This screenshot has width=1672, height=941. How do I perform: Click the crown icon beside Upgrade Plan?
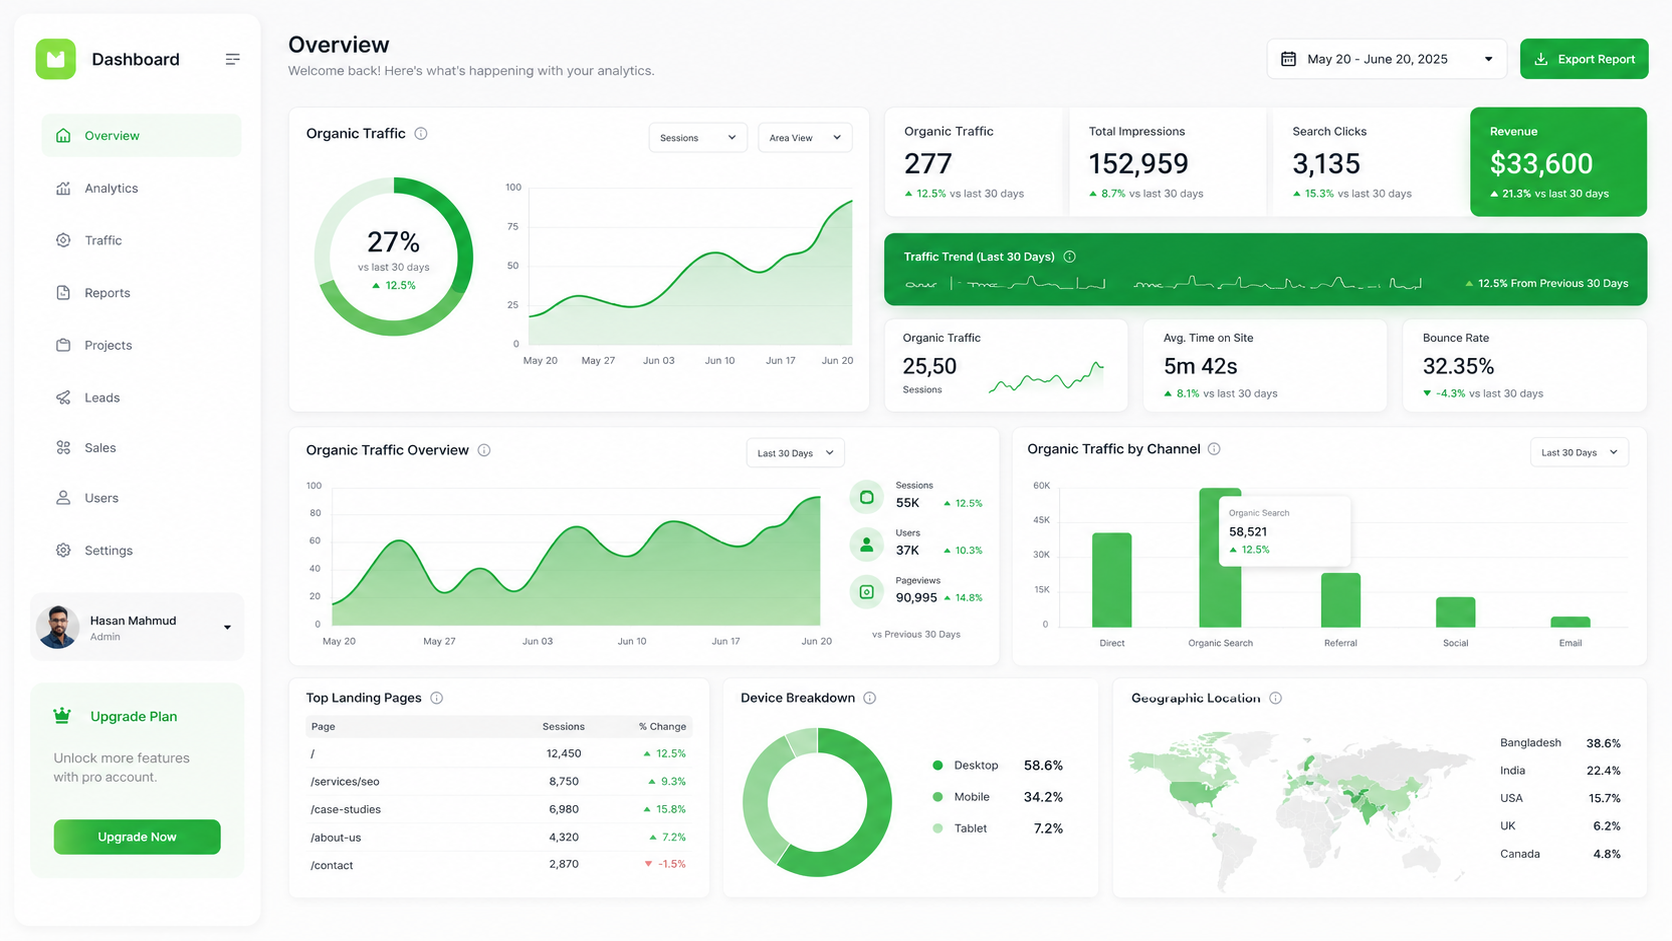point(62,715)
